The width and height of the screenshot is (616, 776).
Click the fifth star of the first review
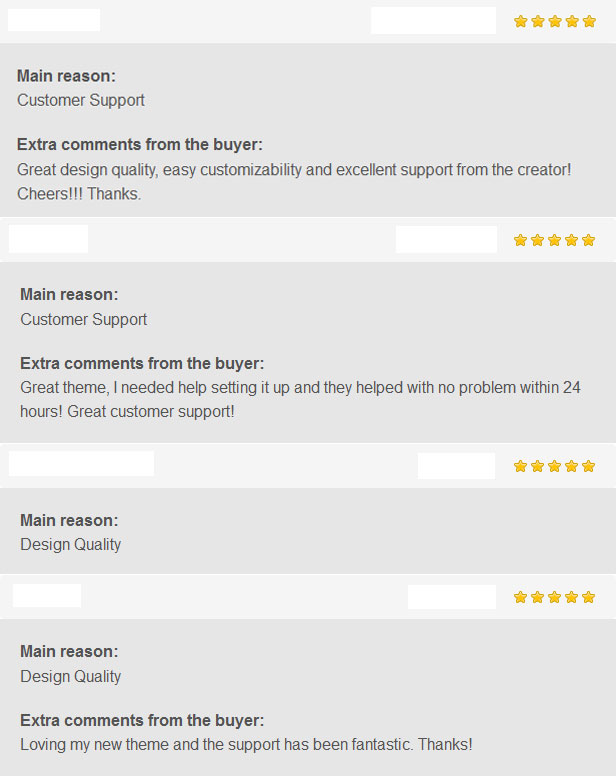[589, 21]
